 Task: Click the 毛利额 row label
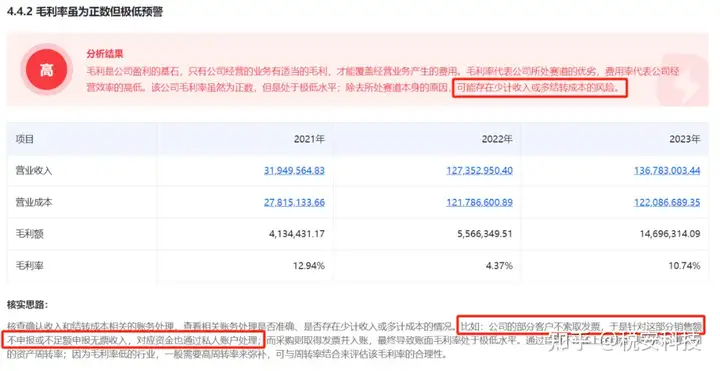tap(29, 234)
